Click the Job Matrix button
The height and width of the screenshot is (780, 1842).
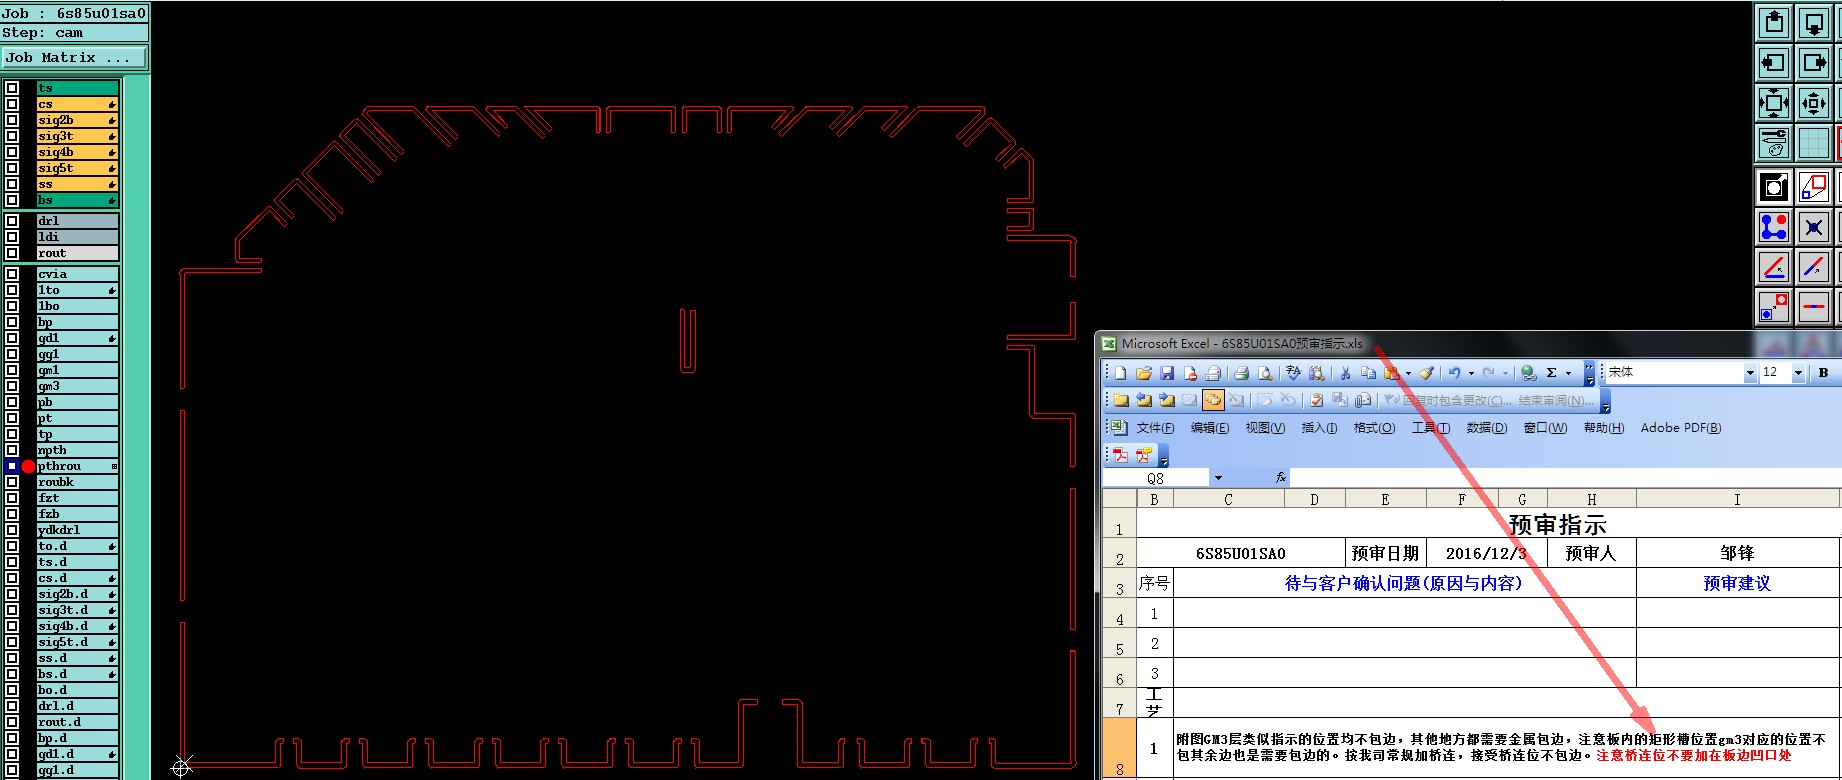tap(74, 58)
